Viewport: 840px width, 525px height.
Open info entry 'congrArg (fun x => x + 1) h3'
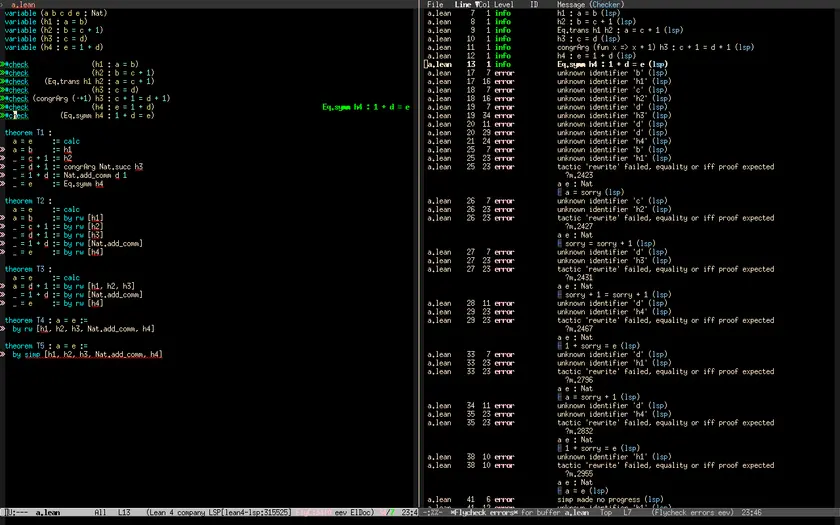(x=655, y=47)
